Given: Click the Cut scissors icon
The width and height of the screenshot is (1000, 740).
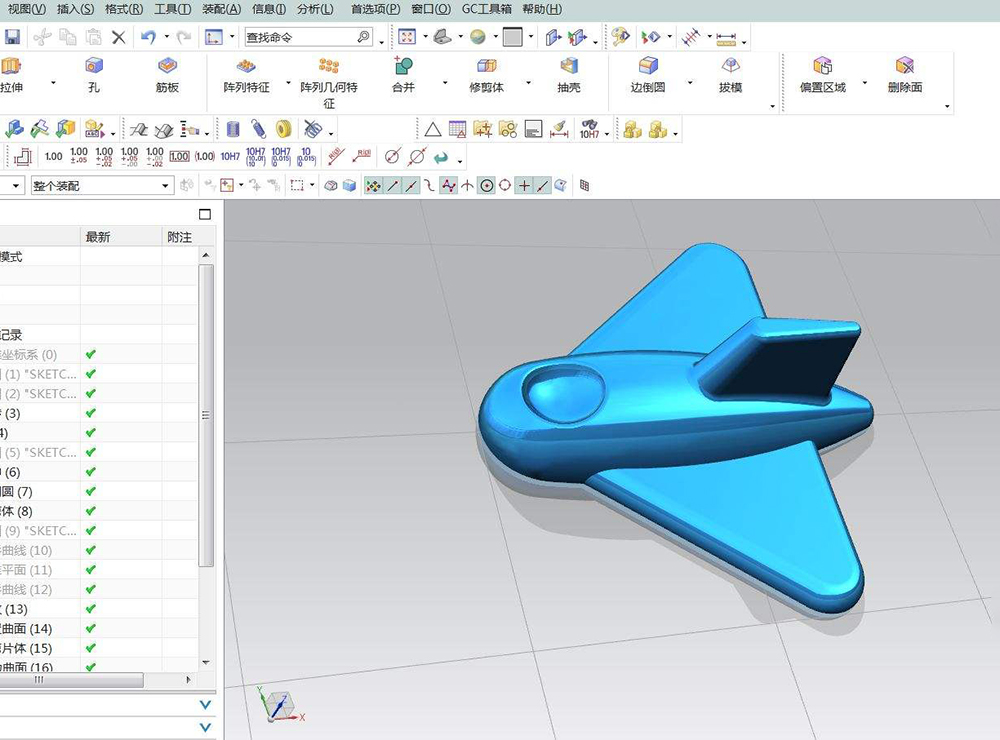Looking at the screenshot, I should point(42,37).
